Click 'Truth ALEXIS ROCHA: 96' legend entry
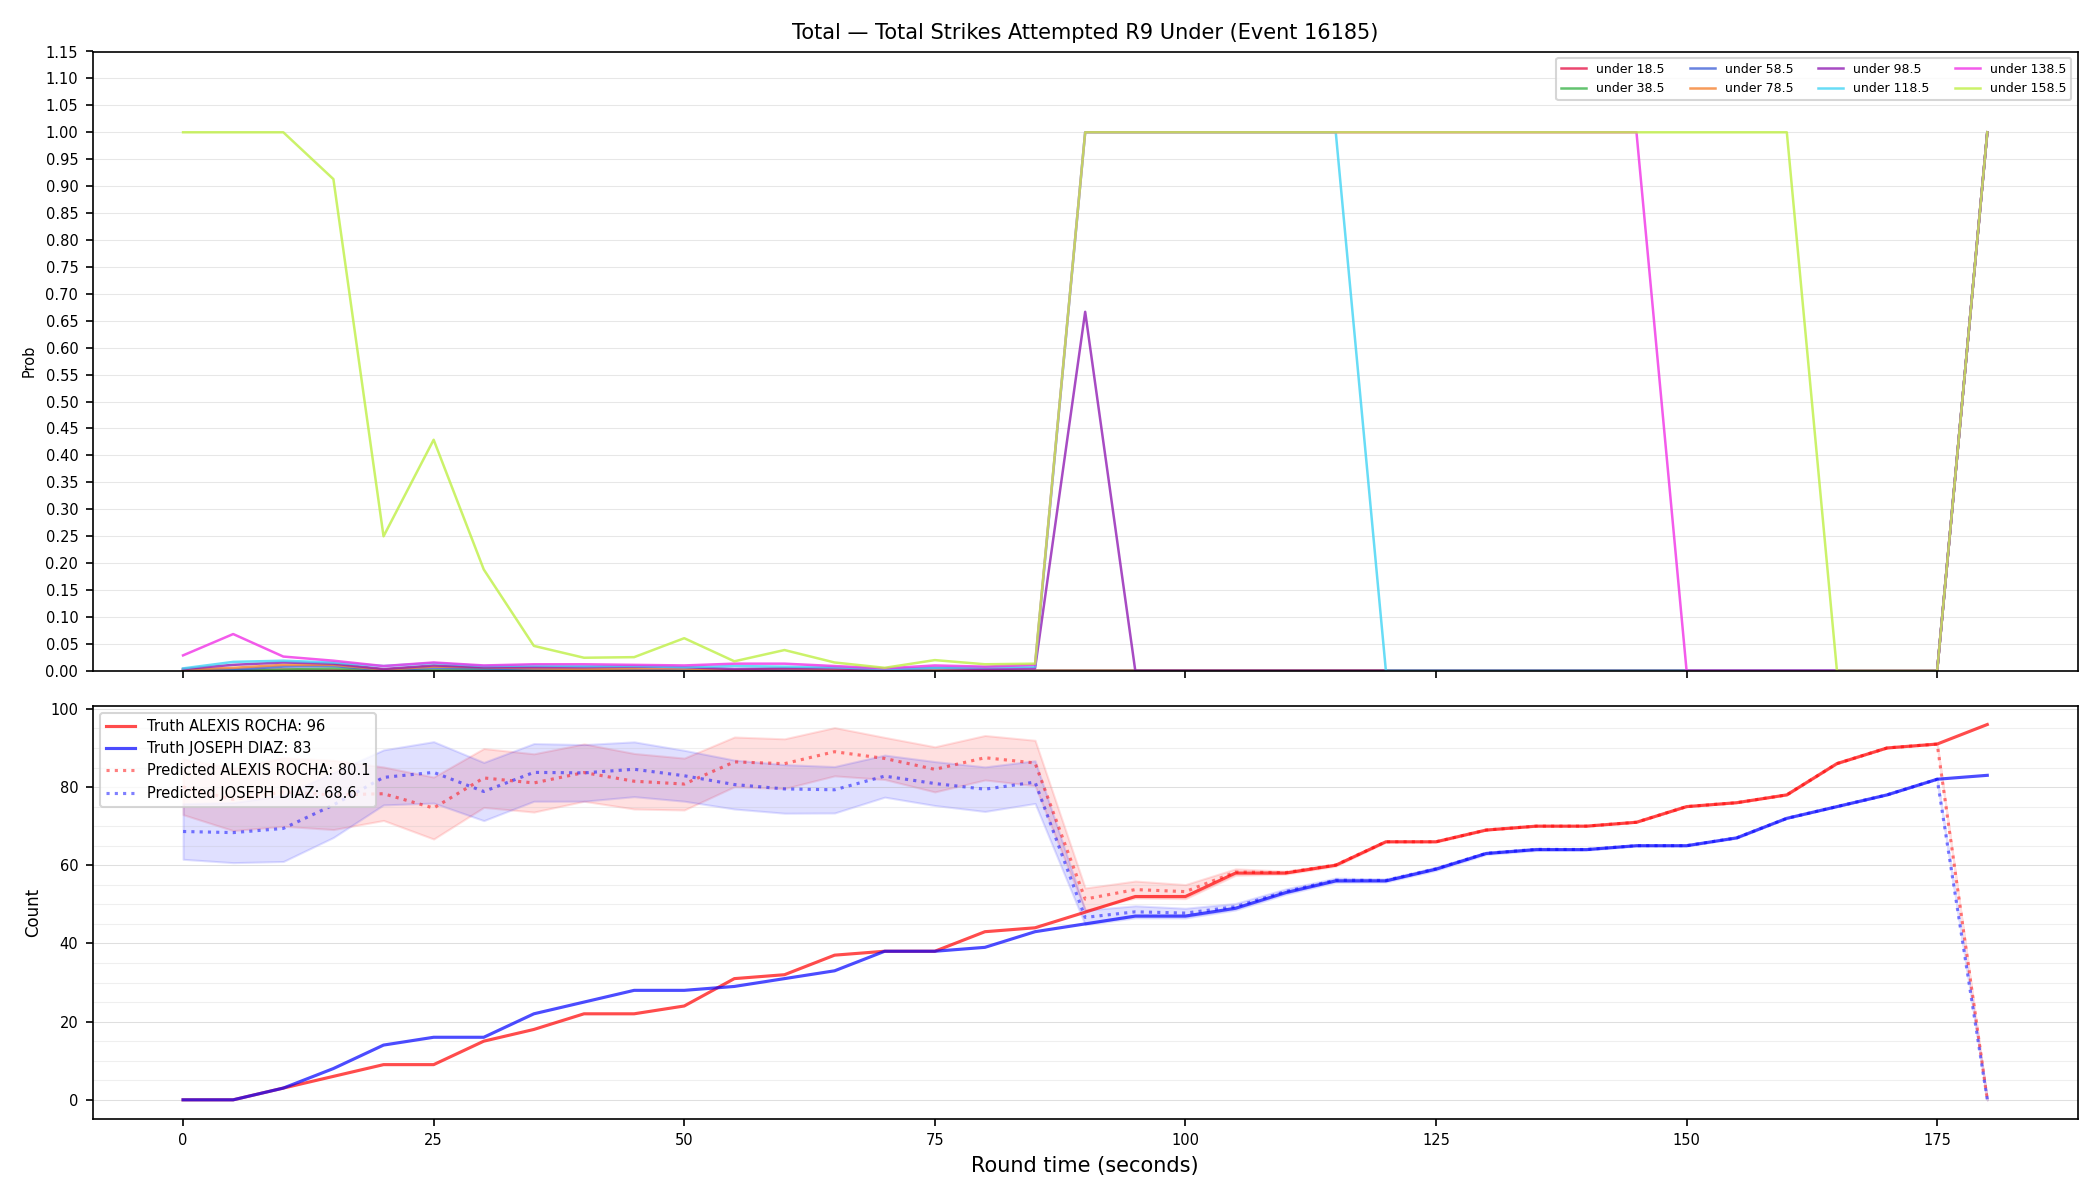2100x1200 pixels. tap(215, 726)
